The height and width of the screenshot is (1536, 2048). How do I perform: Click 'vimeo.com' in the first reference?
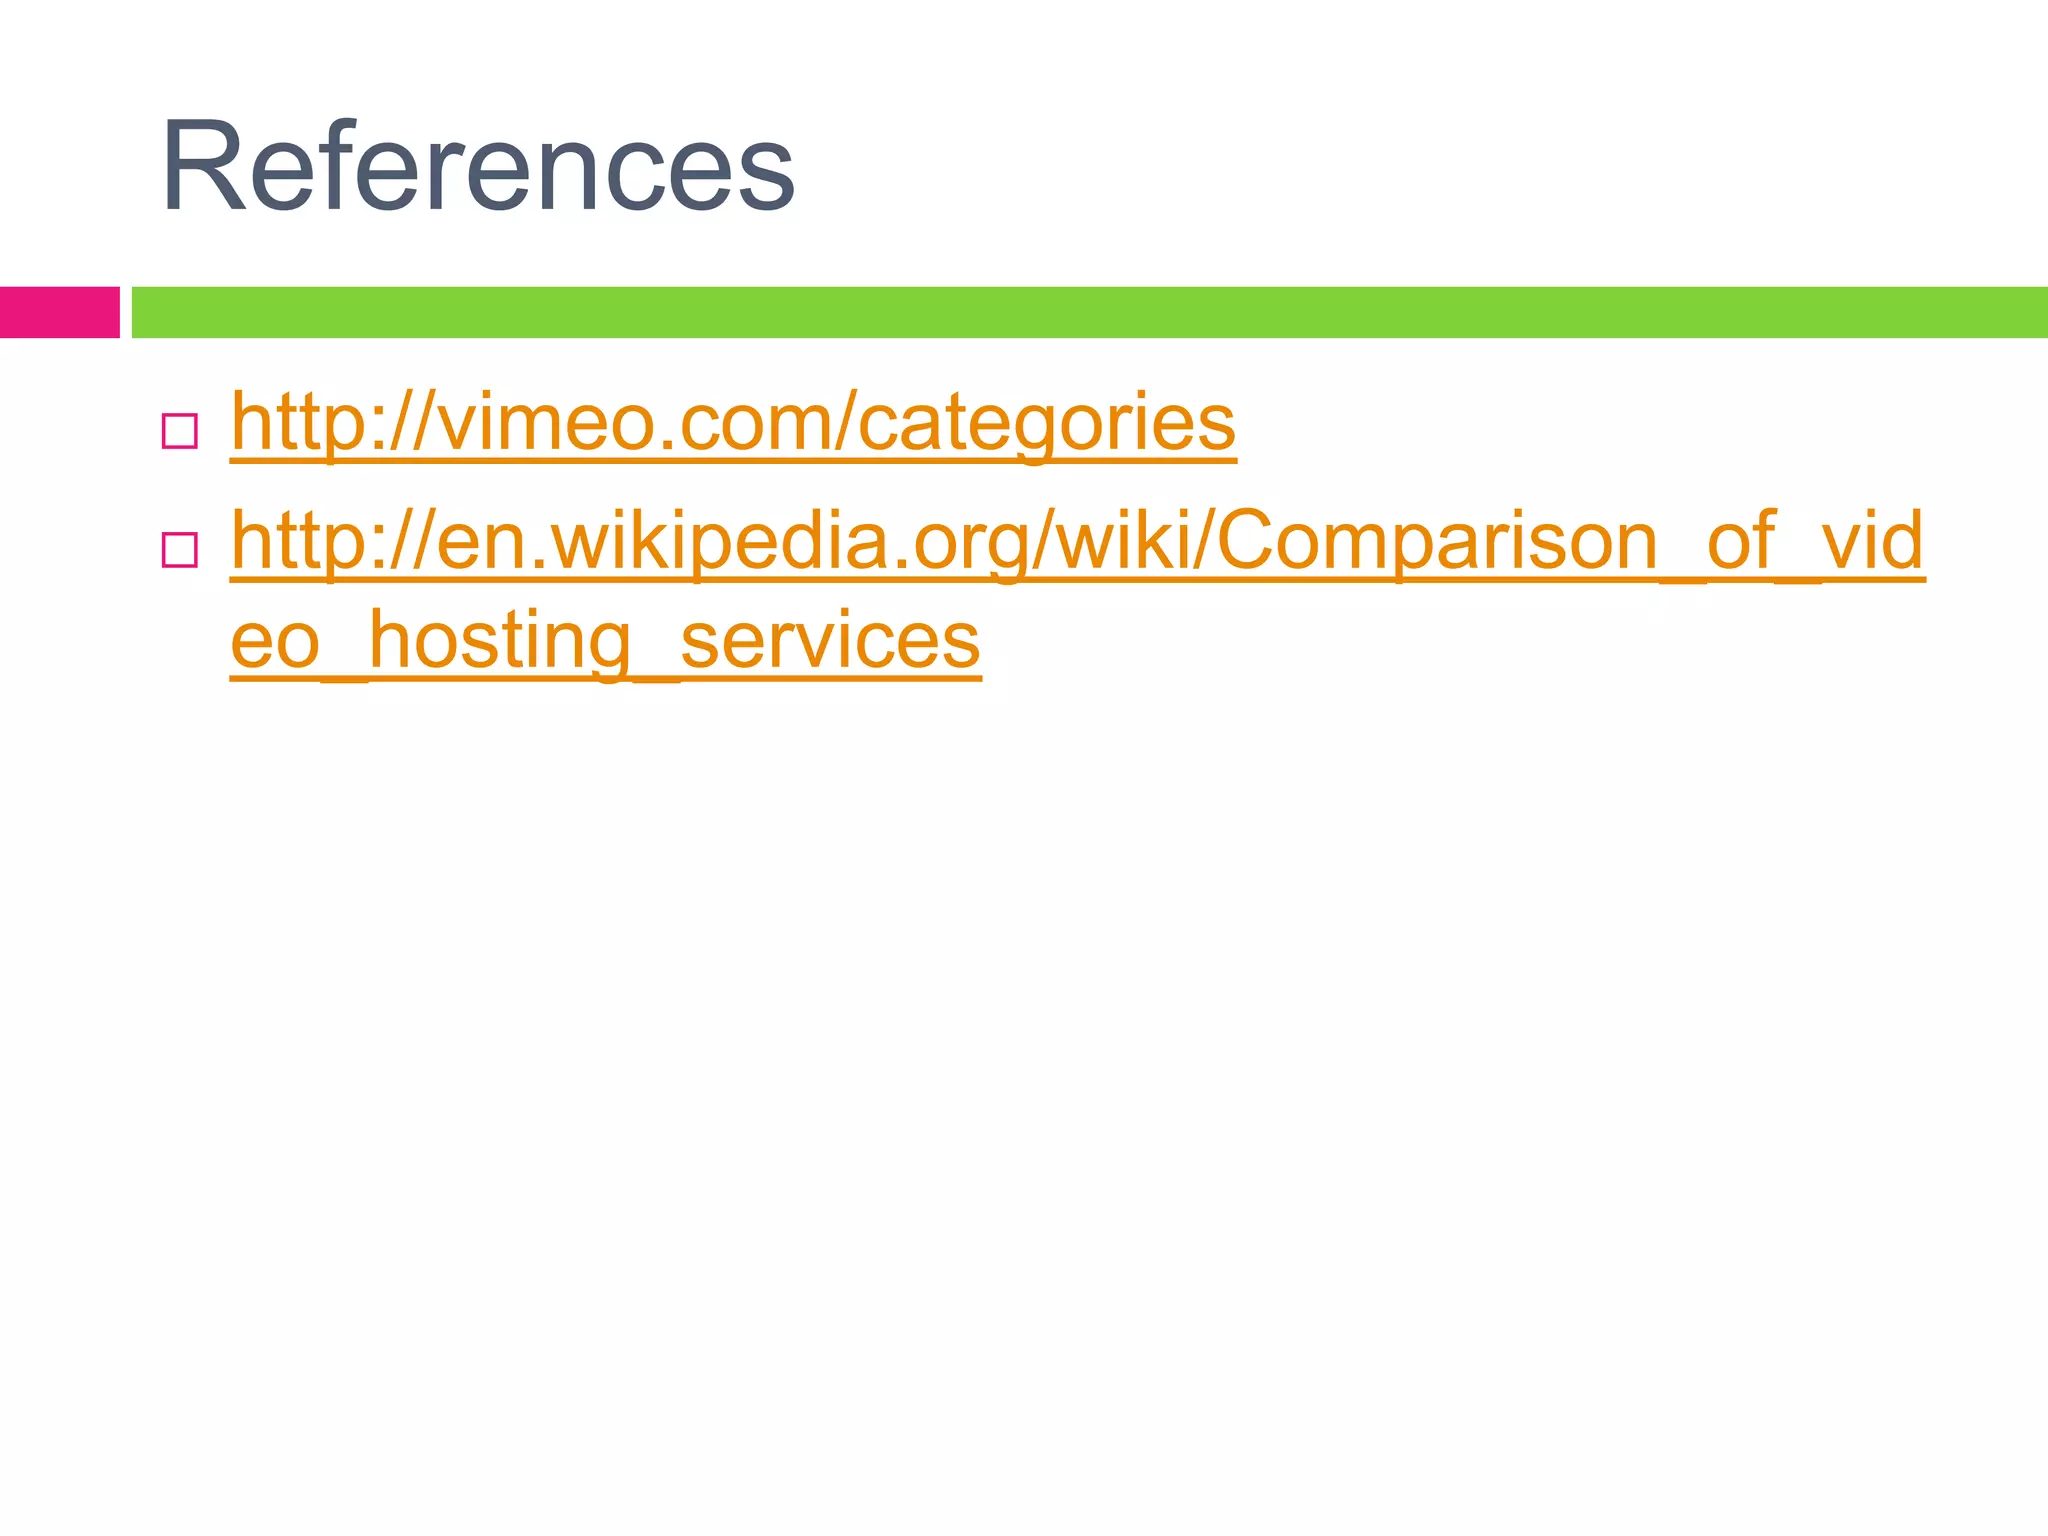point(632,423)
